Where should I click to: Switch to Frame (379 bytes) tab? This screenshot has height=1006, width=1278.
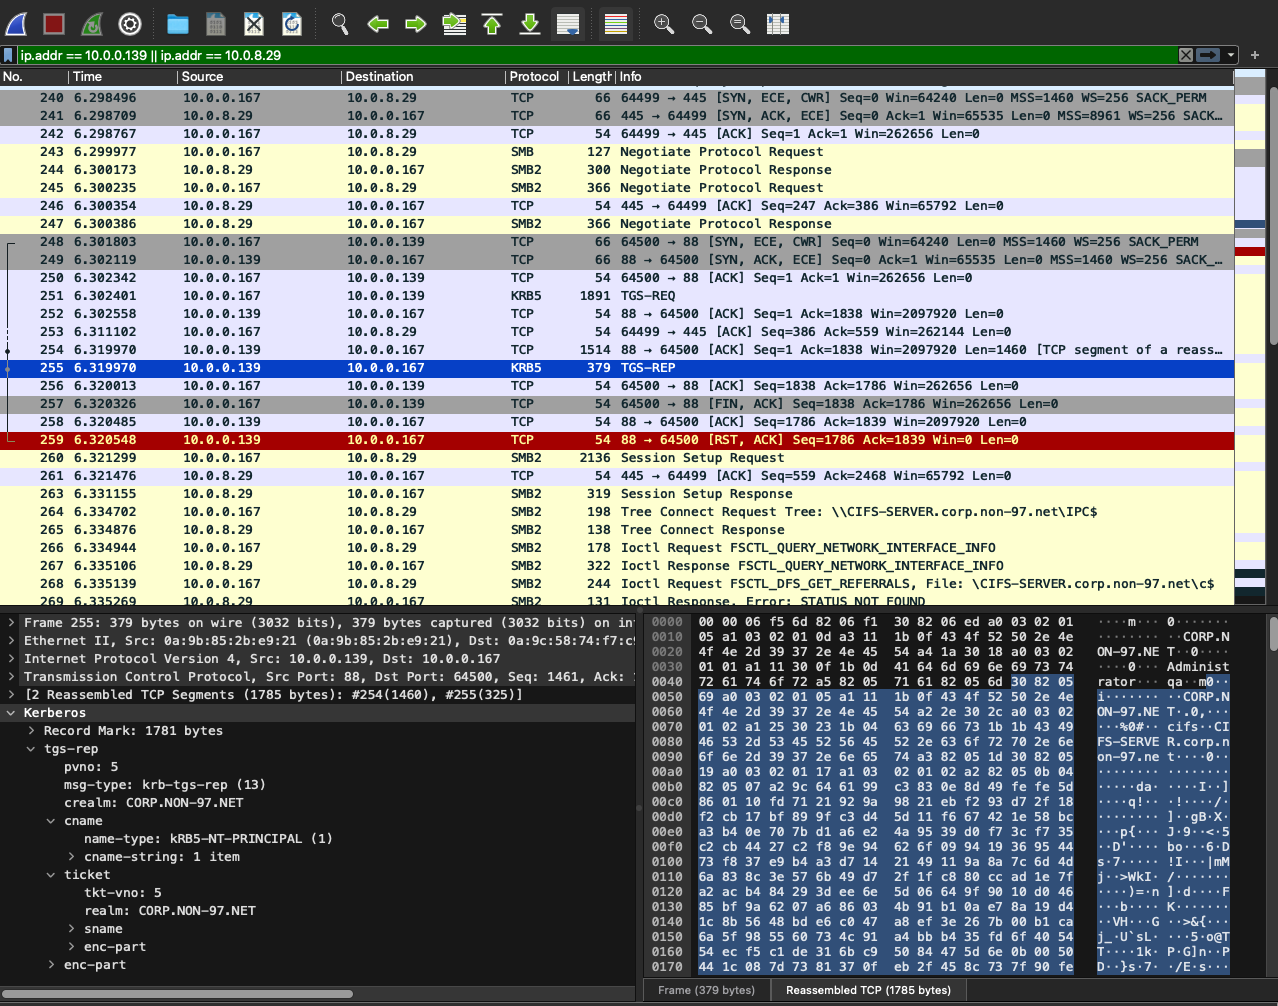pyautogui.click(x=706, y=990)
